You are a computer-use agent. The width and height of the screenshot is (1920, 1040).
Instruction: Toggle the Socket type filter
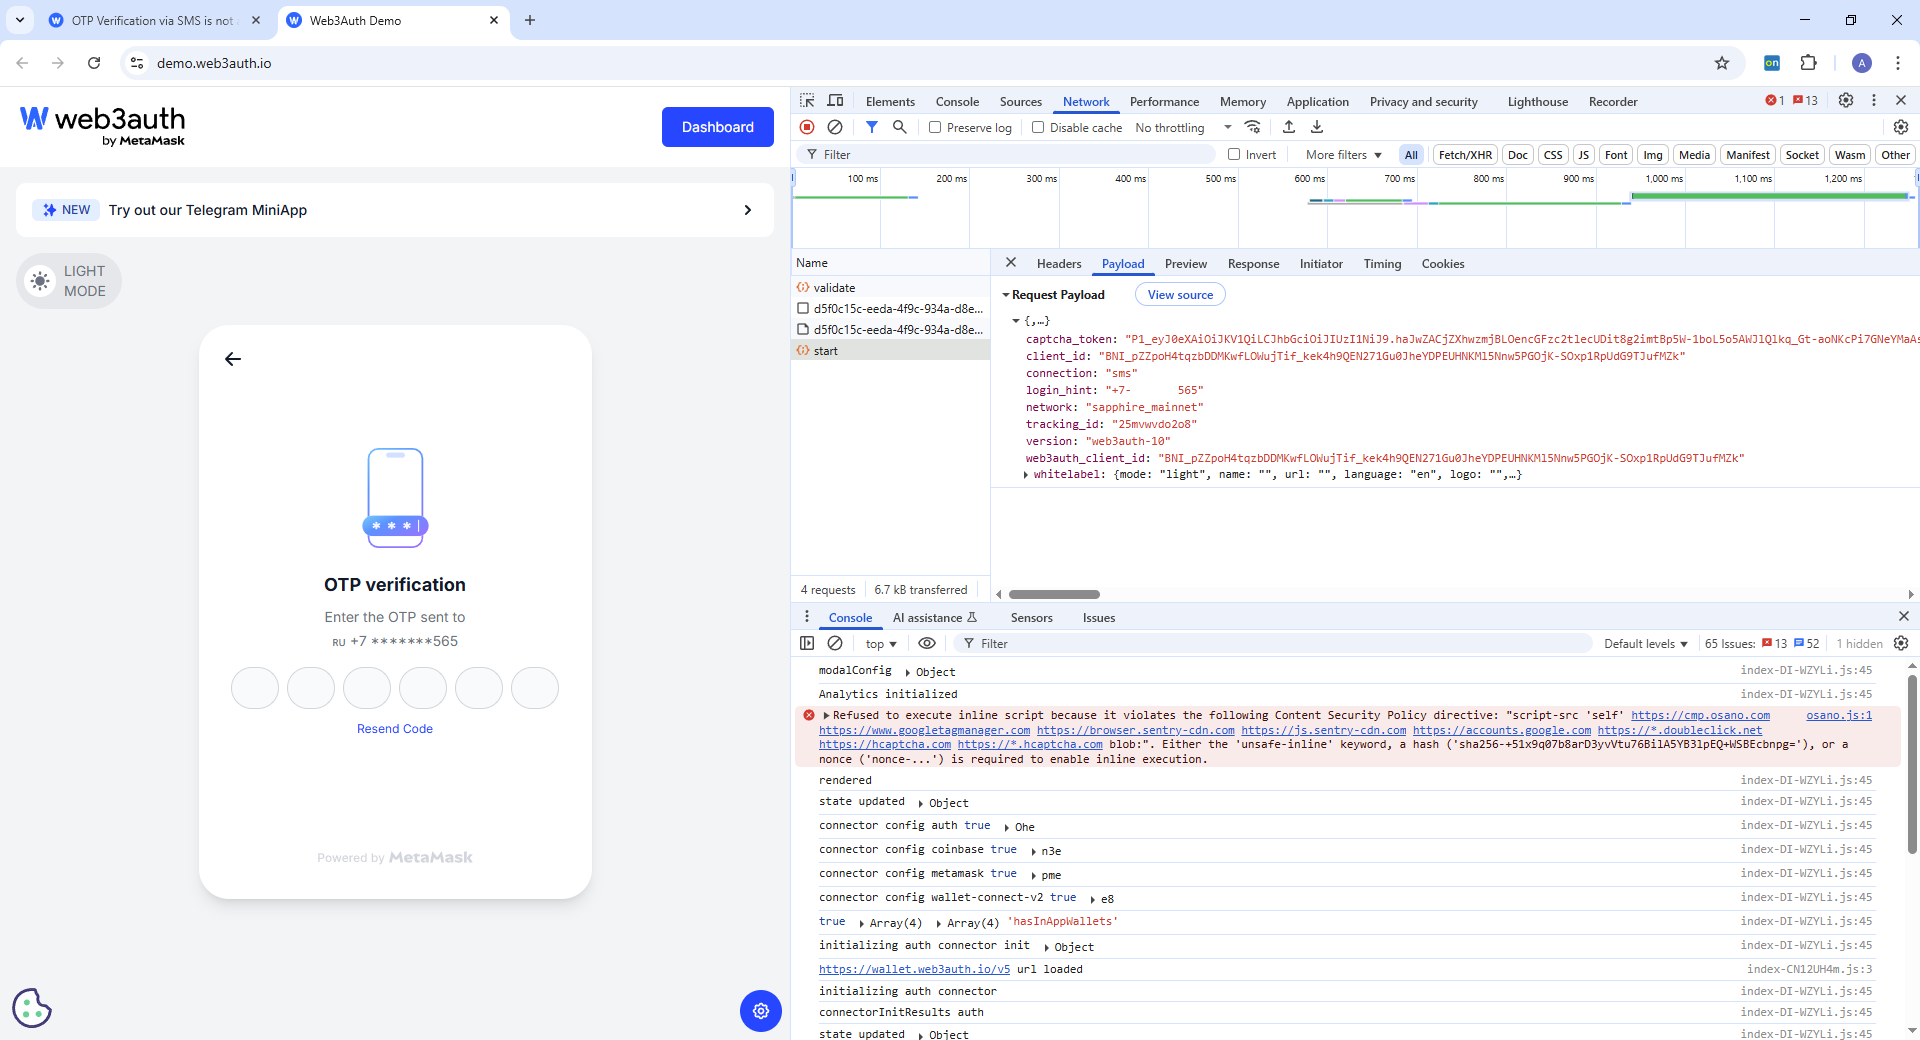pos(1802,154)
